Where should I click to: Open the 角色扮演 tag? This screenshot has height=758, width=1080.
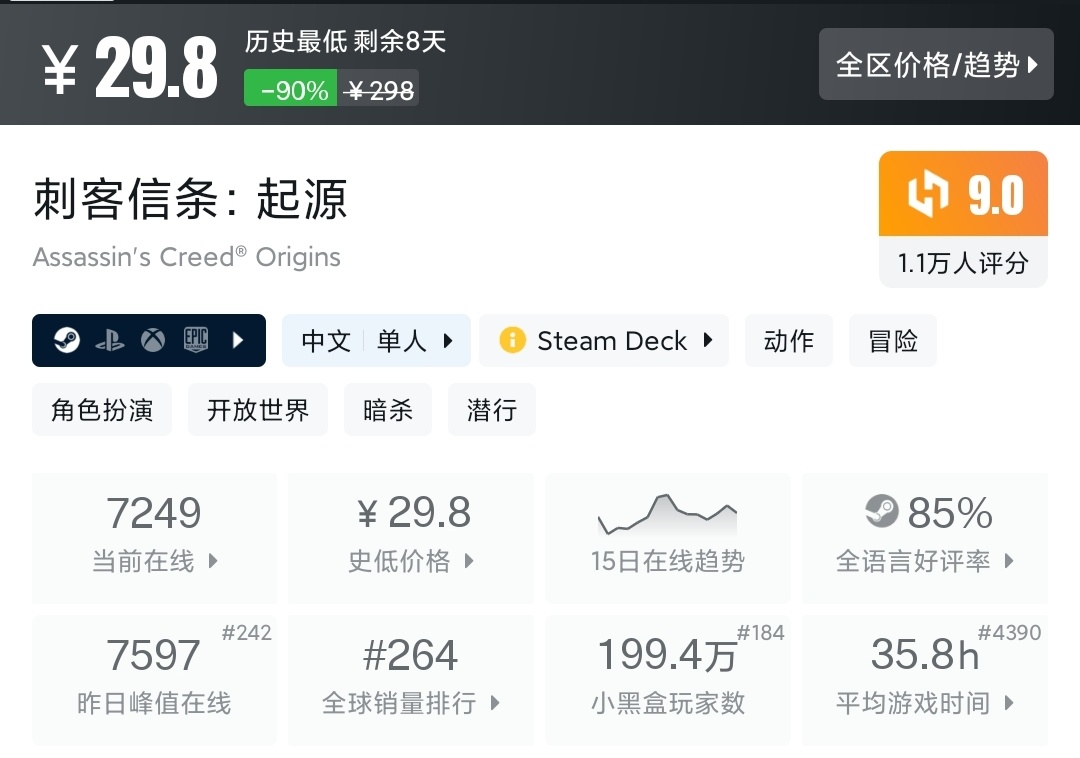tap(102, 410)
